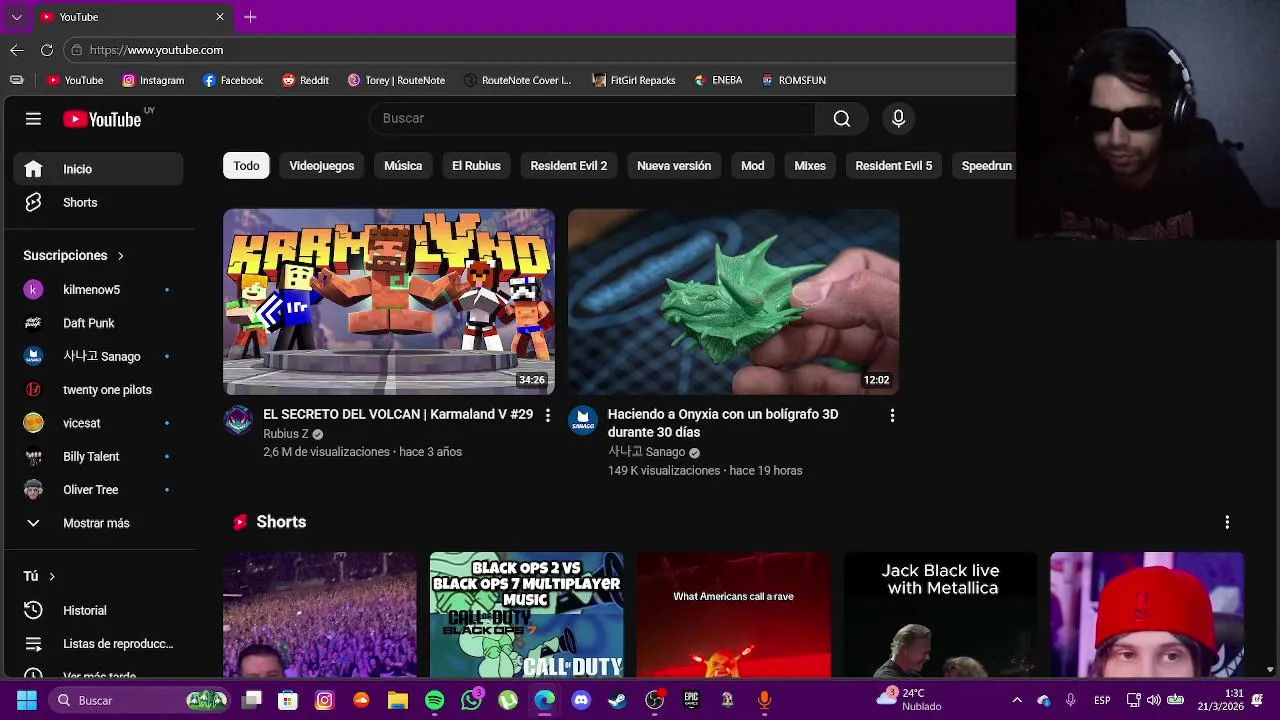Open Spotify from the taskbar

click(x=435, y=700)
